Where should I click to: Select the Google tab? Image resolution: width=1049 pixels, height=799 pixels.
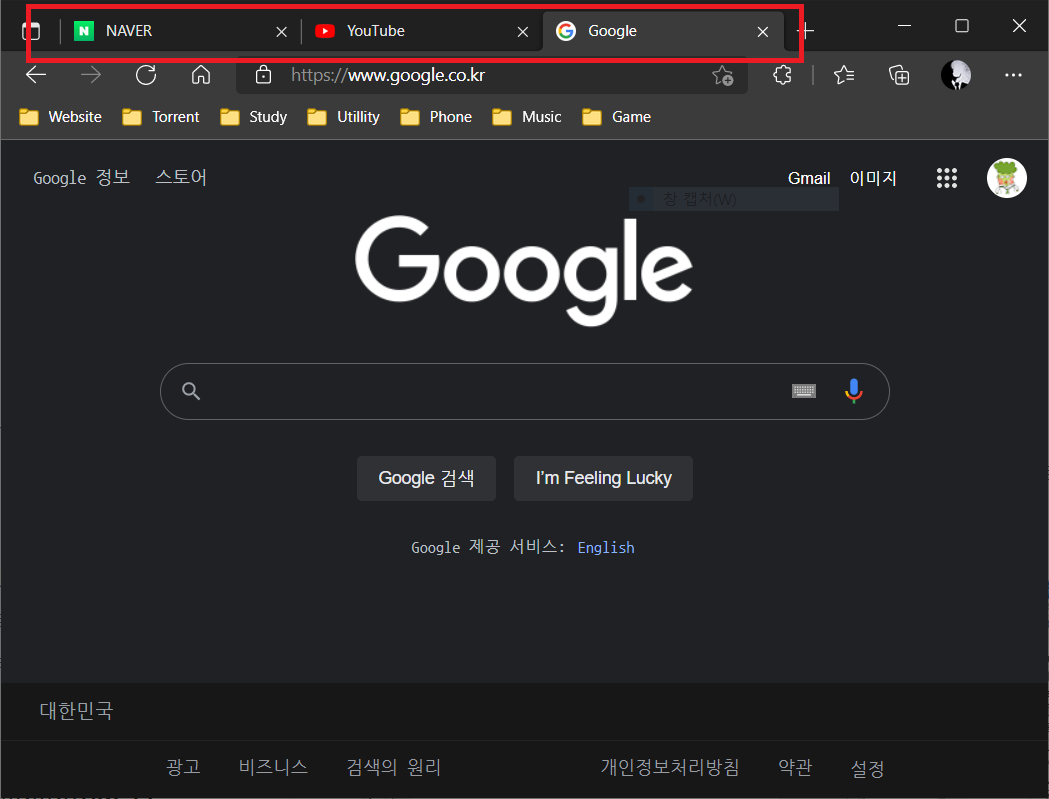click(662, 31)
